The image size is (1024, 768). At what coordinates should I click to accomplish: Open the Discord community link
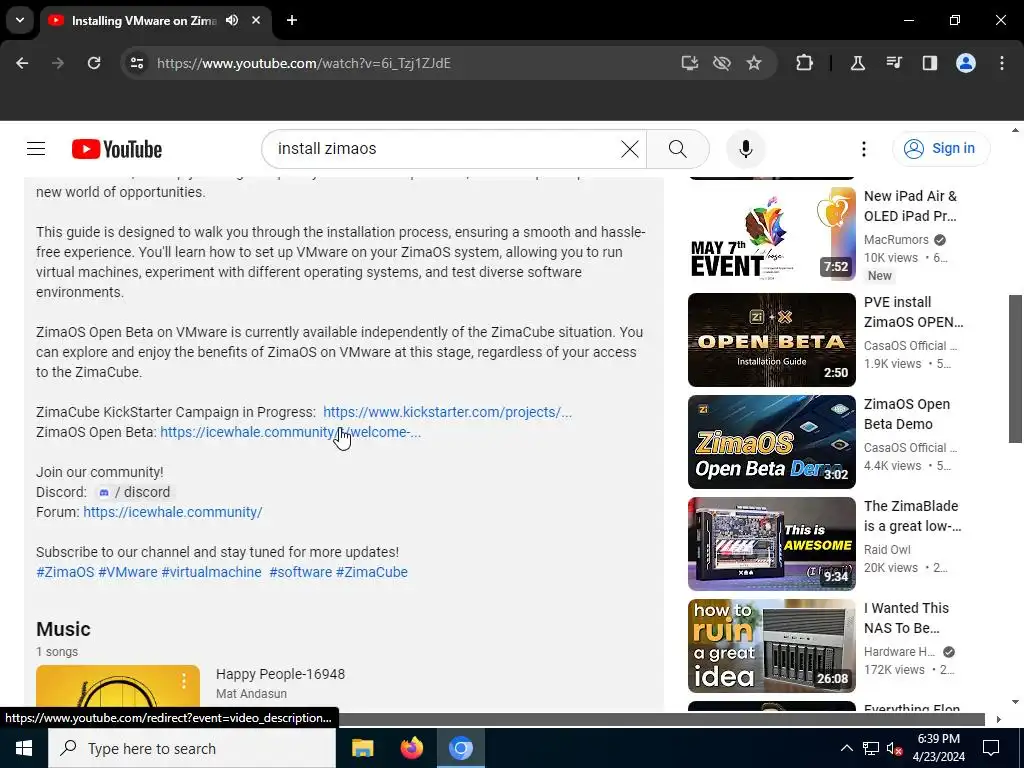pos(134,492)
